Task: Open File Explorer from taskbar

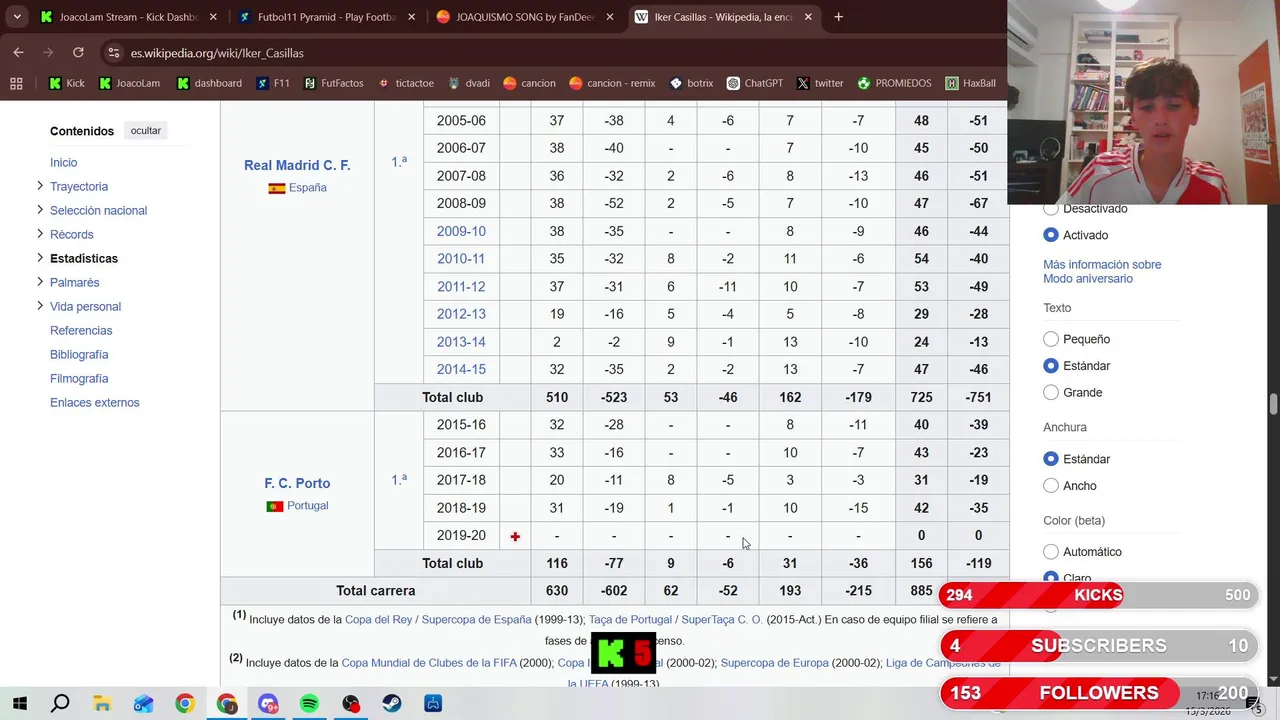Action: tap(102, 703)
